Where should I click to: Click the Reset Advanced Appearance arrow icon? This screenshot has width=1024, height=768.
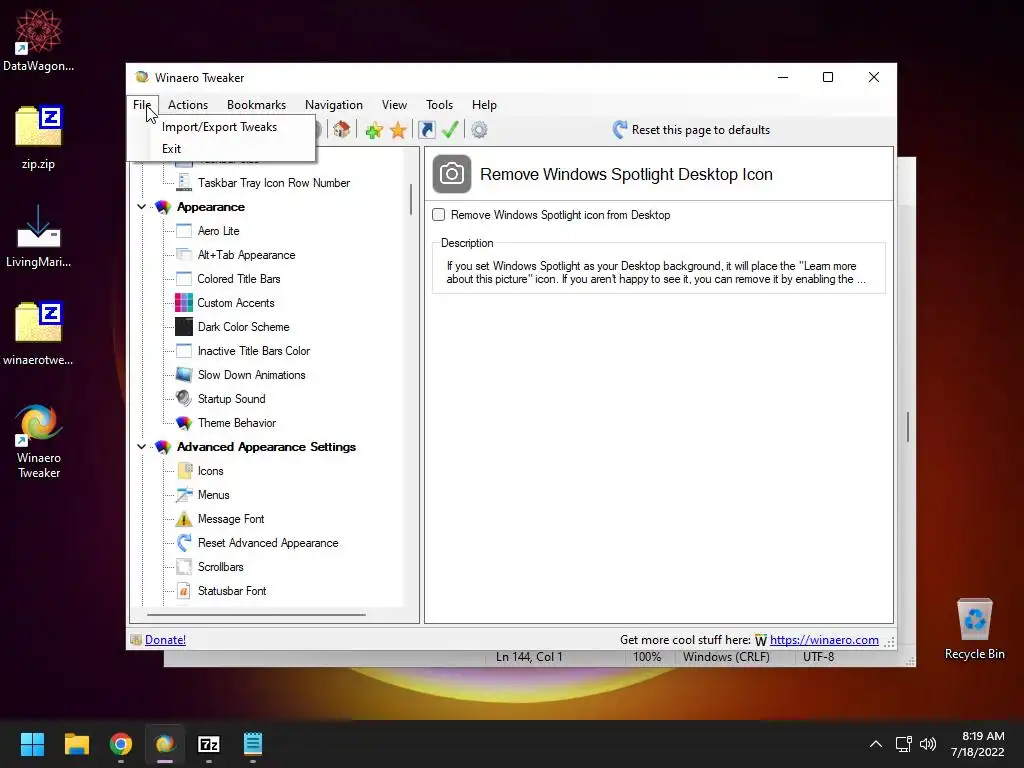(184, 543)
